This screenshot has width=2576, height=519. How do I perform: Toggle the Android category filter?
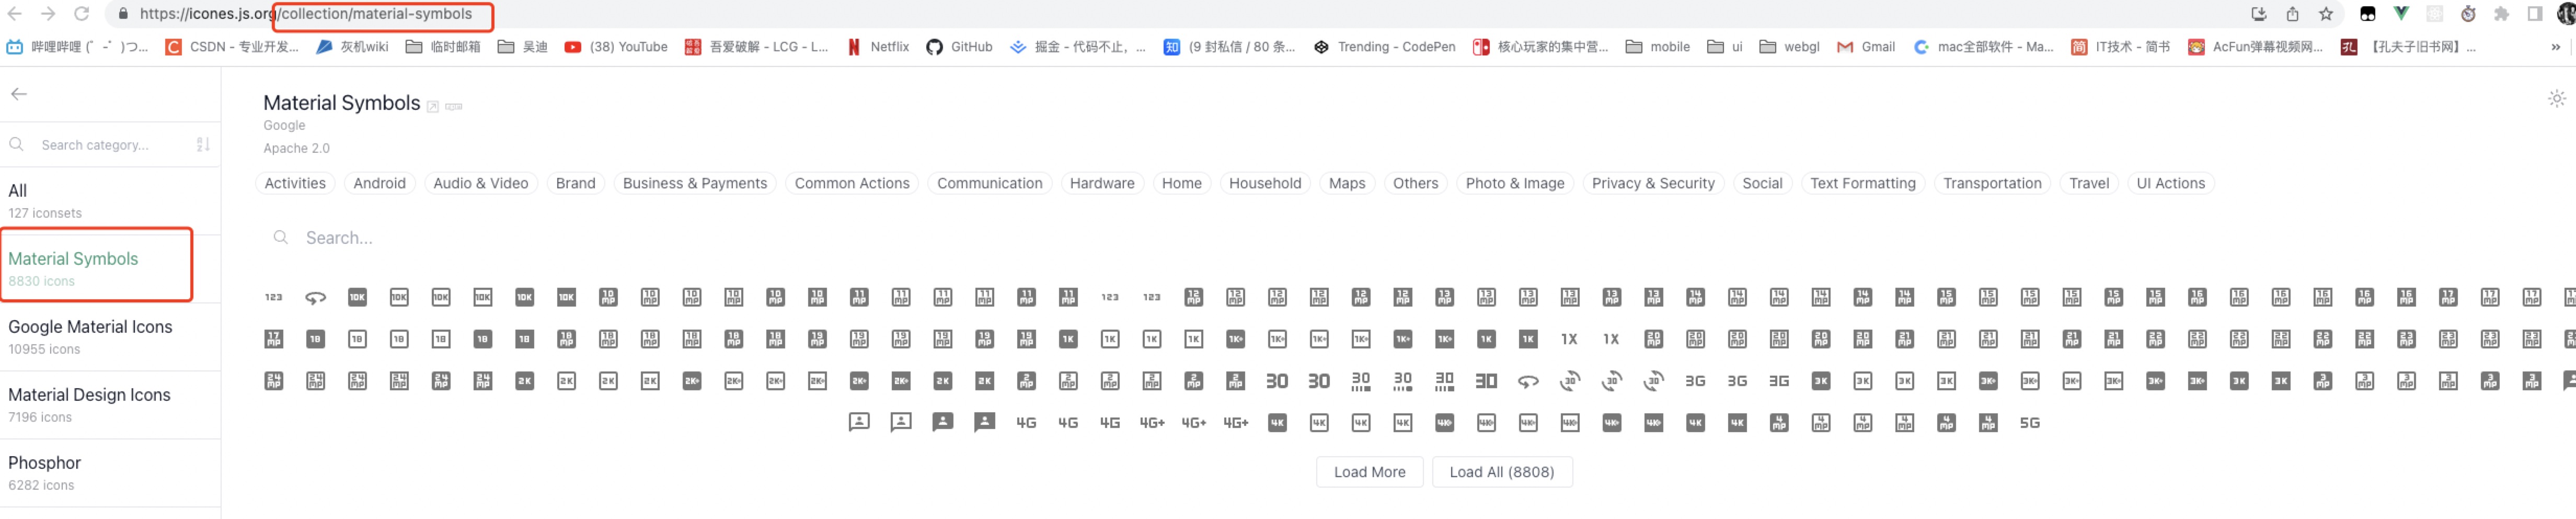[379, 183]
